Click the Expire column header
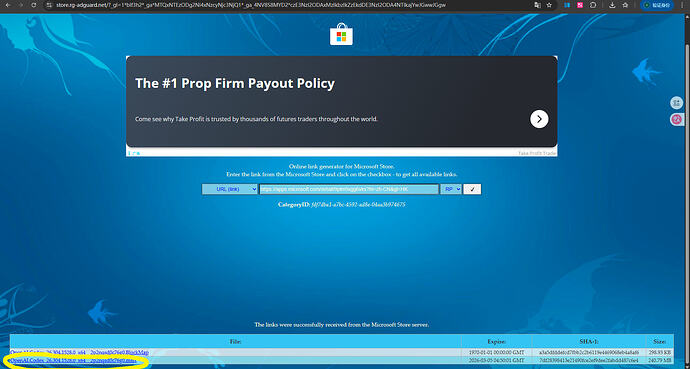This screenshot has height=369, width=690. click(x=496, y=341)
